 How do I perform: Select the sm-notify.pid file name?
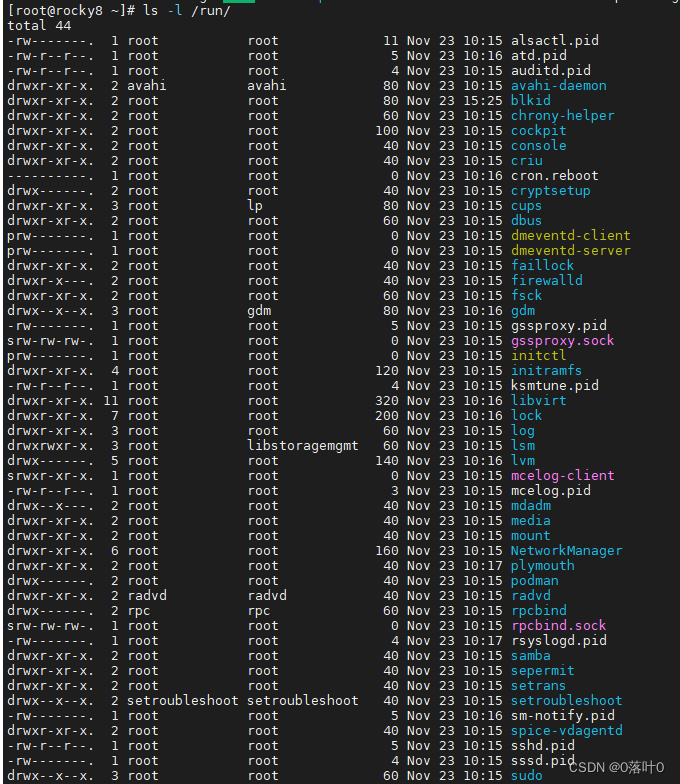(x=562, y=716)
